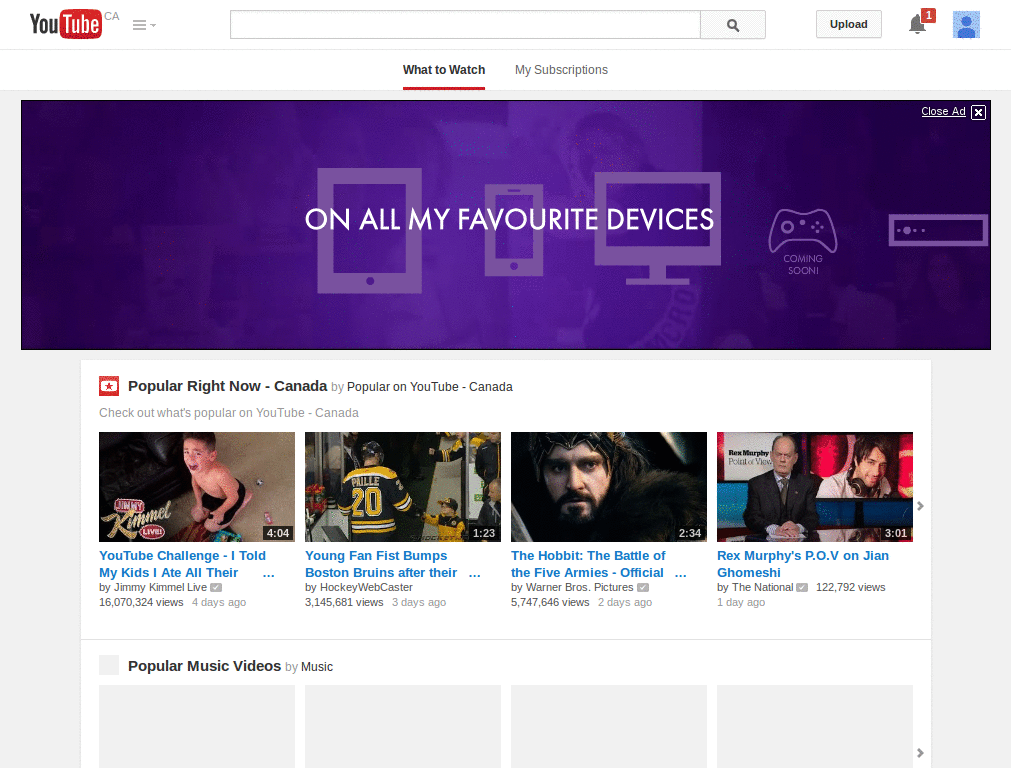Click the set-top box icon in ad
This screenshot has height=768, width=1024.
[938, 230]
